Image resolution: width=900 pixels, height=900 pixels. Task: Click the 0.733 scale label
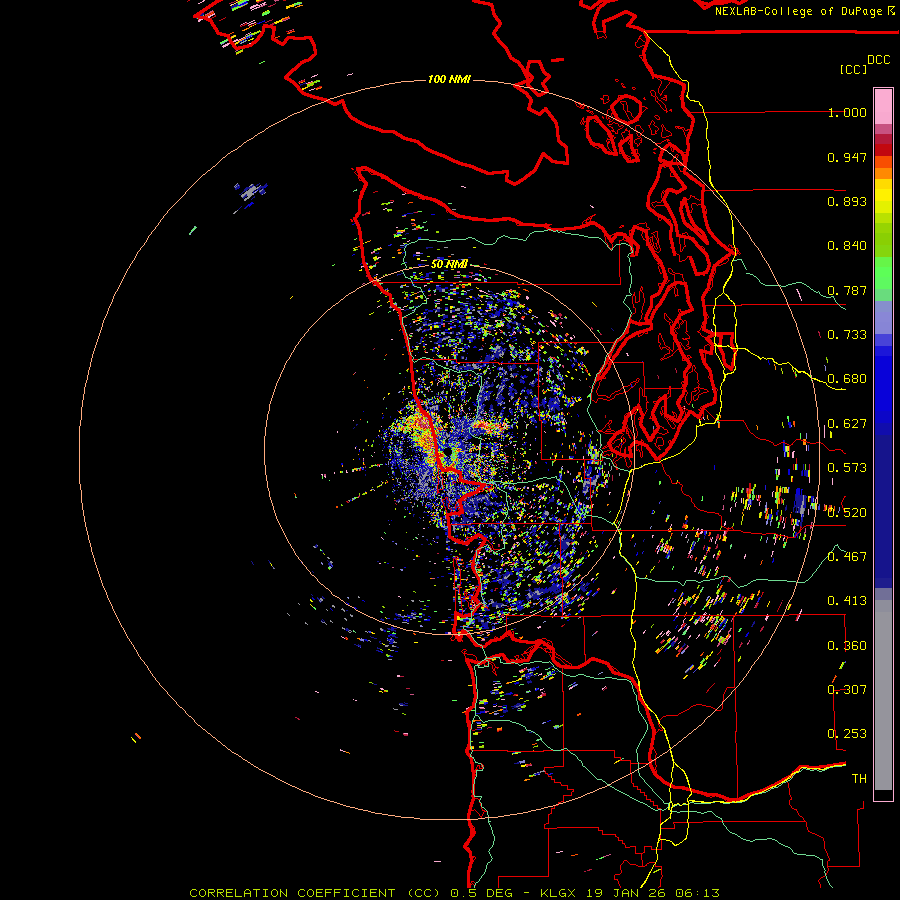pyautogui.click(x=847, y=335)
